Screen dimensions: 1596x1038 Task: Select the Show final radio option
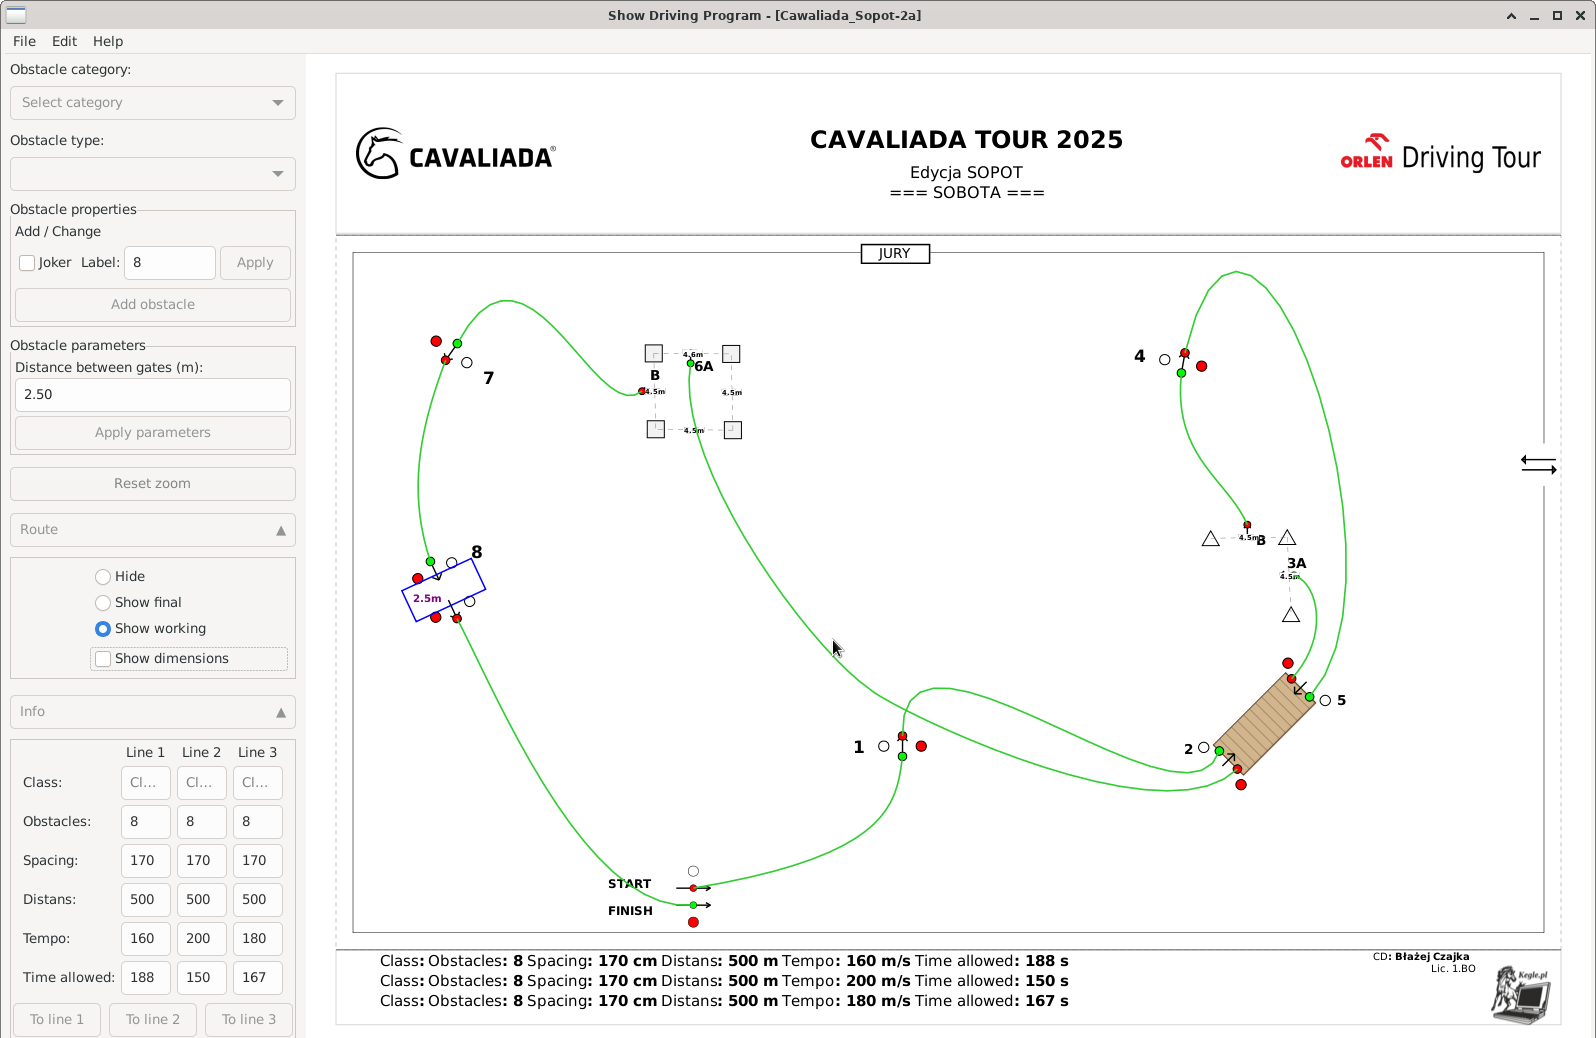click(x=103, y=603)
